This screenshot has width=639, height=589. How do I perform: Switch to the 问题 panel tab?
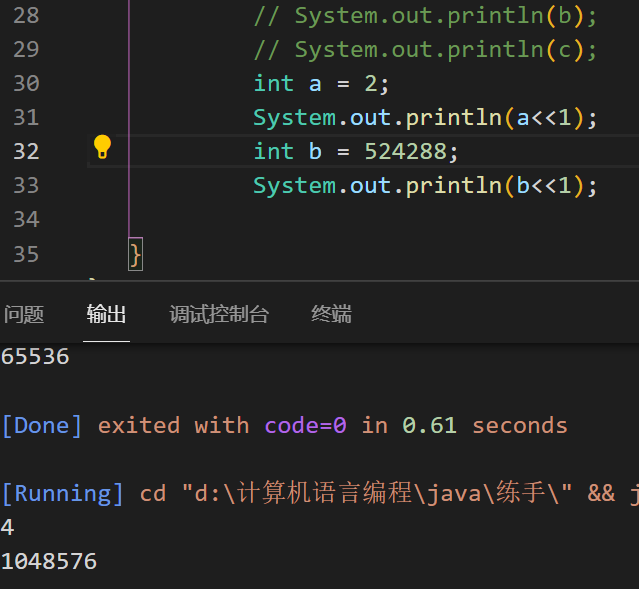[x=24, y=315]
